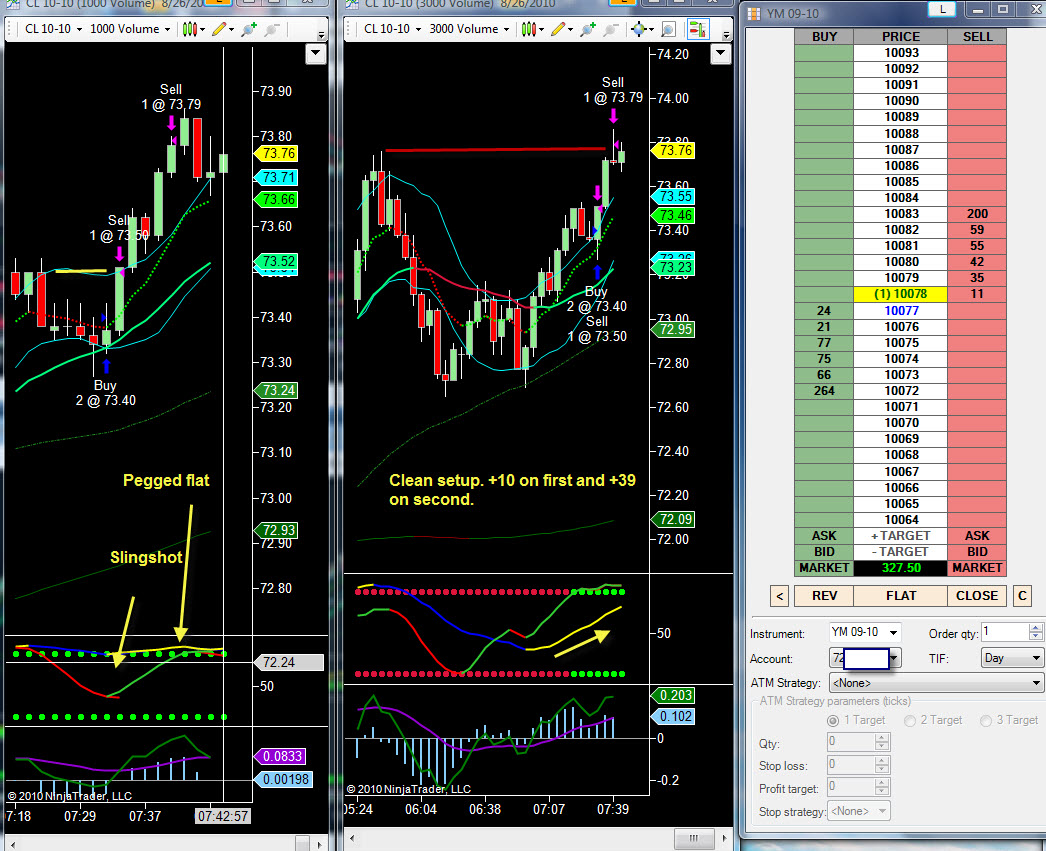Click the 72.95 green price marker in 3000 Volume chart
Screen dimensions: 1046x851
673,329
